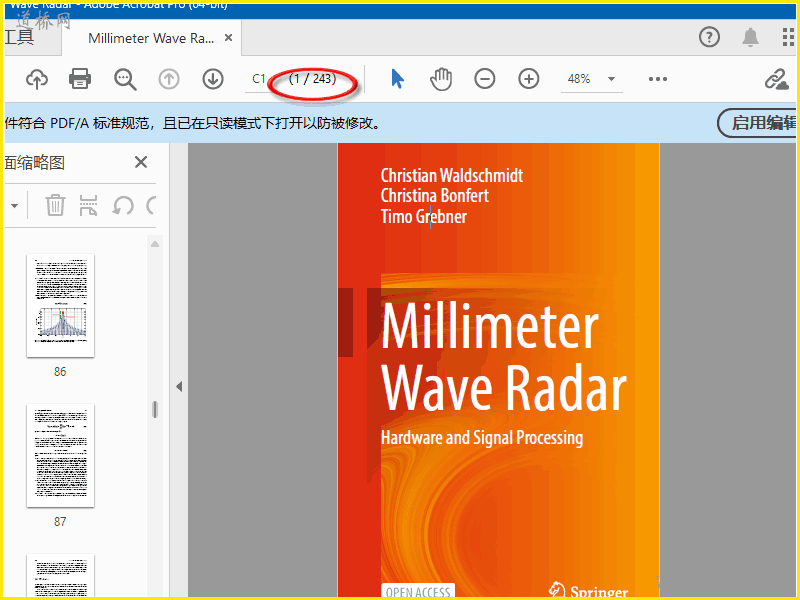This screenshot has width=800, height=600.
Task: Open the 48% zoom level dropdown
Action: [611, 79]
